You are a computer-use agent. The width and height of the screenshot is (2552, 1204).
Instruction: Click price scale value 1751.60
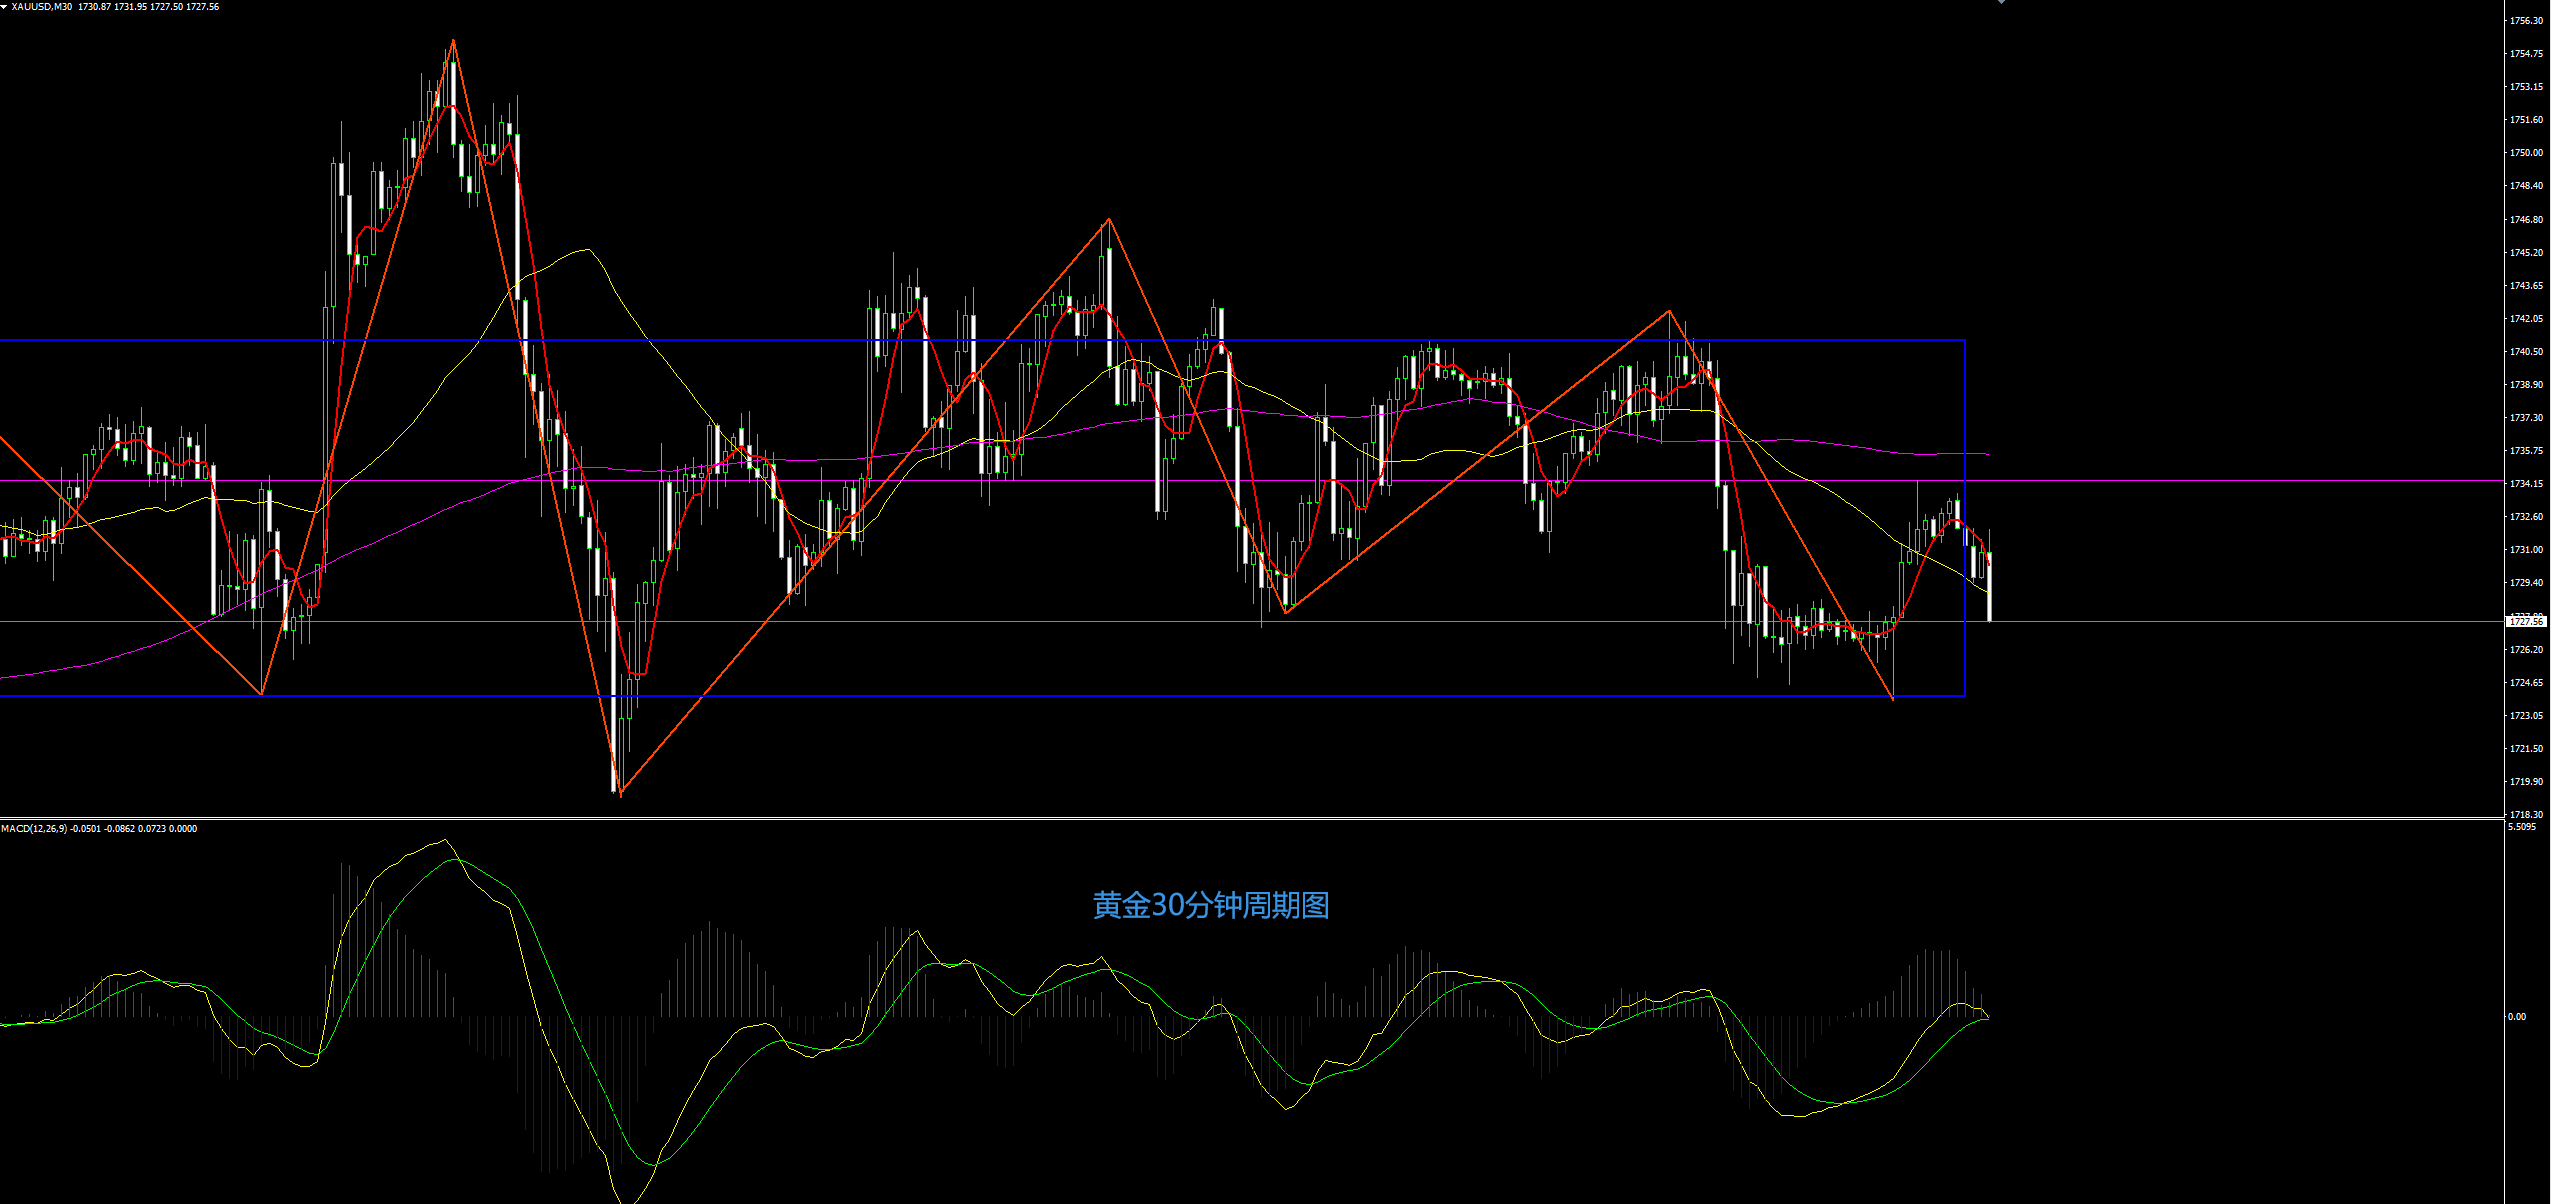[x=2526, y=120]
